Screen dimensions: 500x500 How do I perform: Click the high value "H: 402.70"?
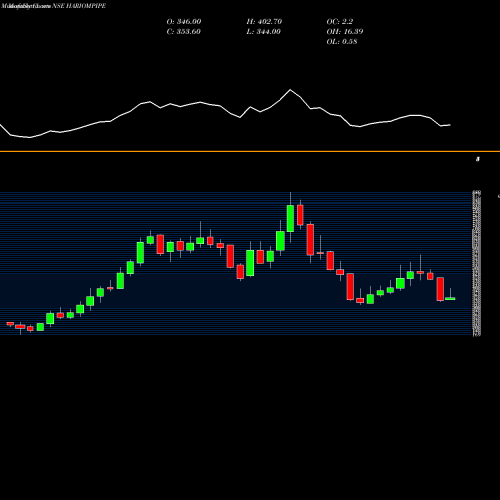coord(264,21)
